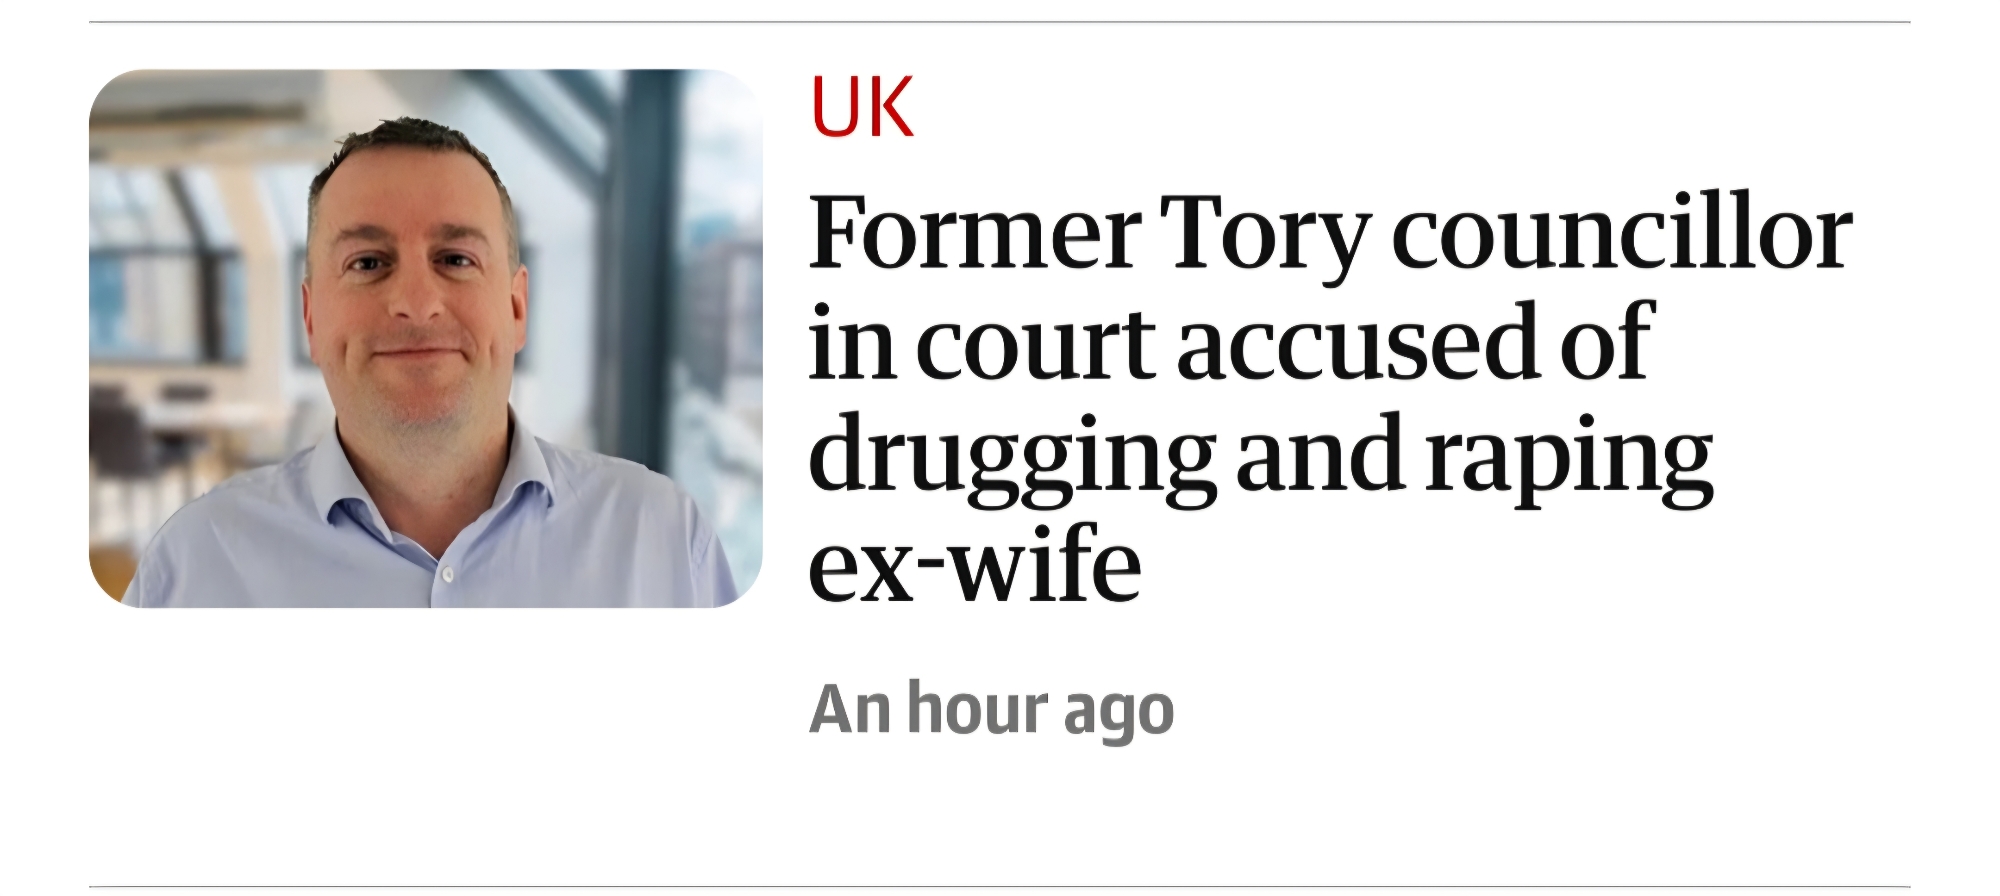Click the word 'raping' in the headline
2000x896 pixels.
1569,457
